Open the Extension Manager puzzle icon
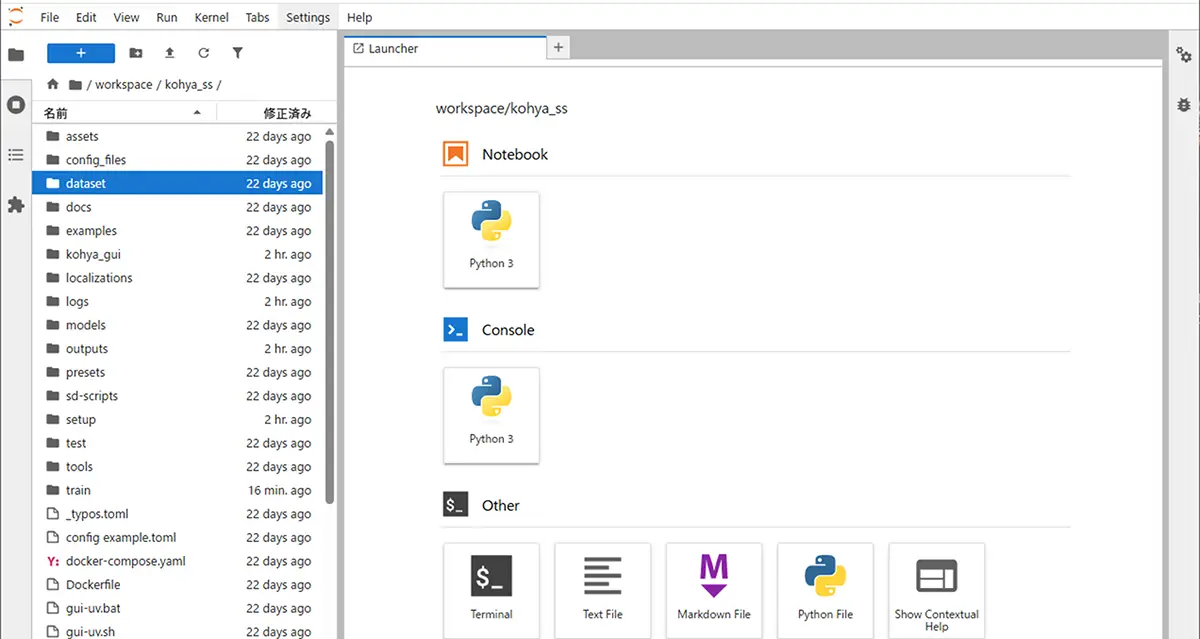The height and width of the screenshot is (639, 1200). (x=16, y=204)
